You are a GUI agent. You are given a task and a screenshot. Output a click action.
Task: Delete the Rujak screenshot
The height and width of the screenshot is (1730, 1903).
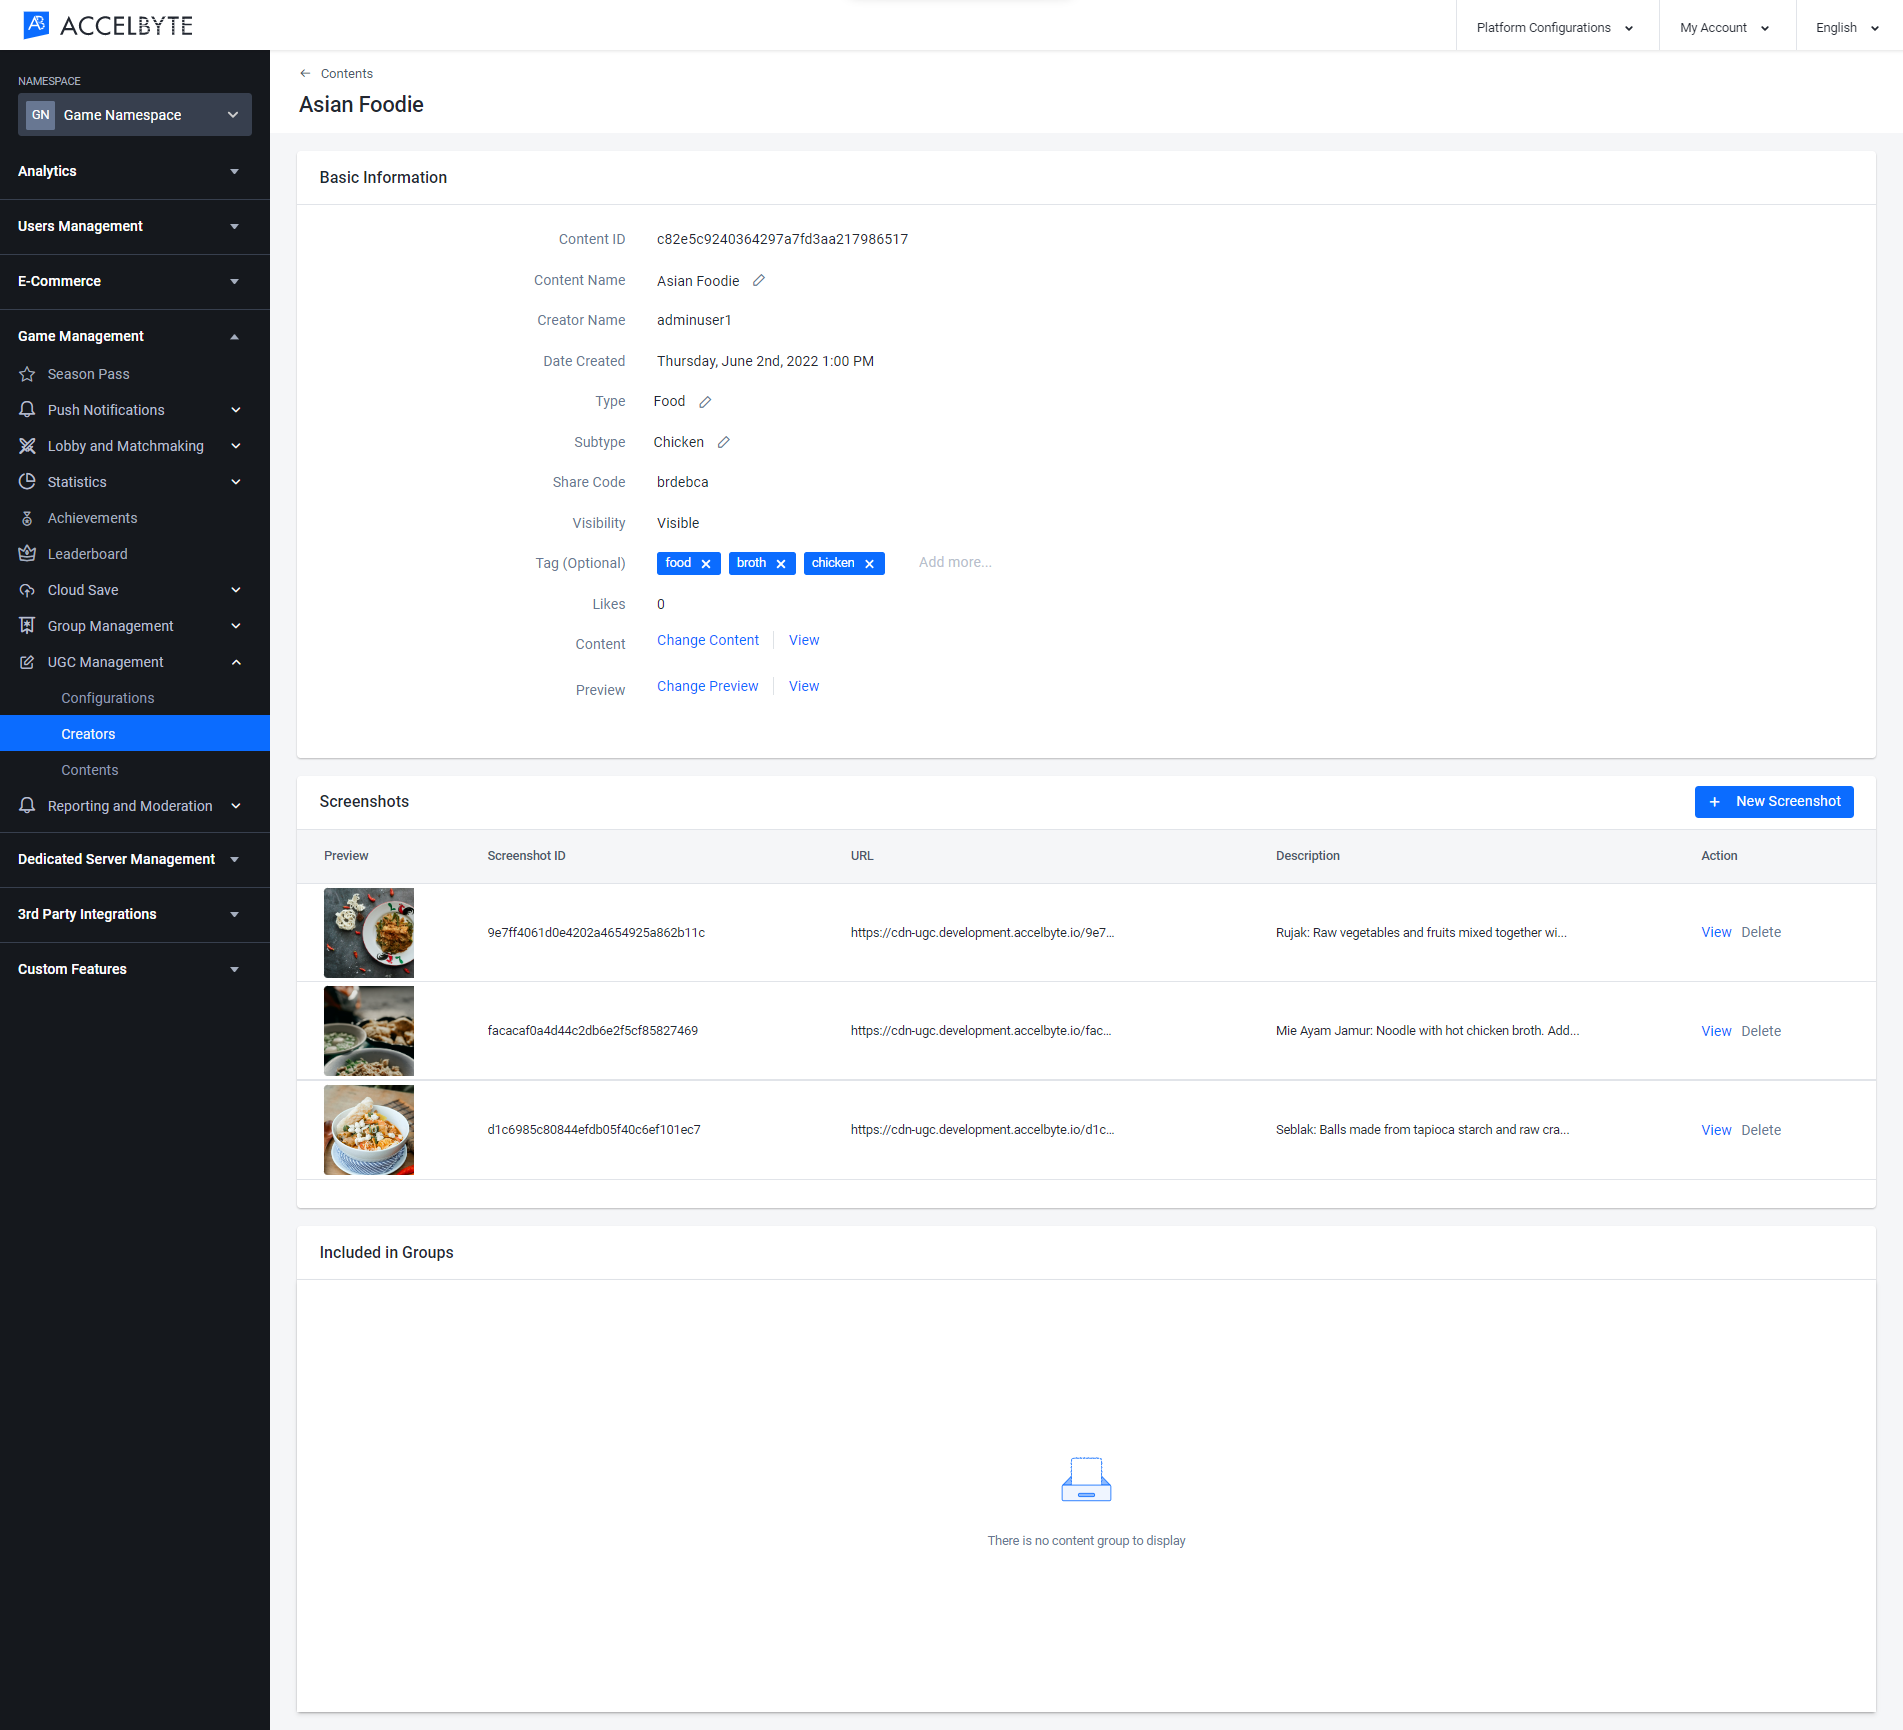click(x=1761, y=932)
